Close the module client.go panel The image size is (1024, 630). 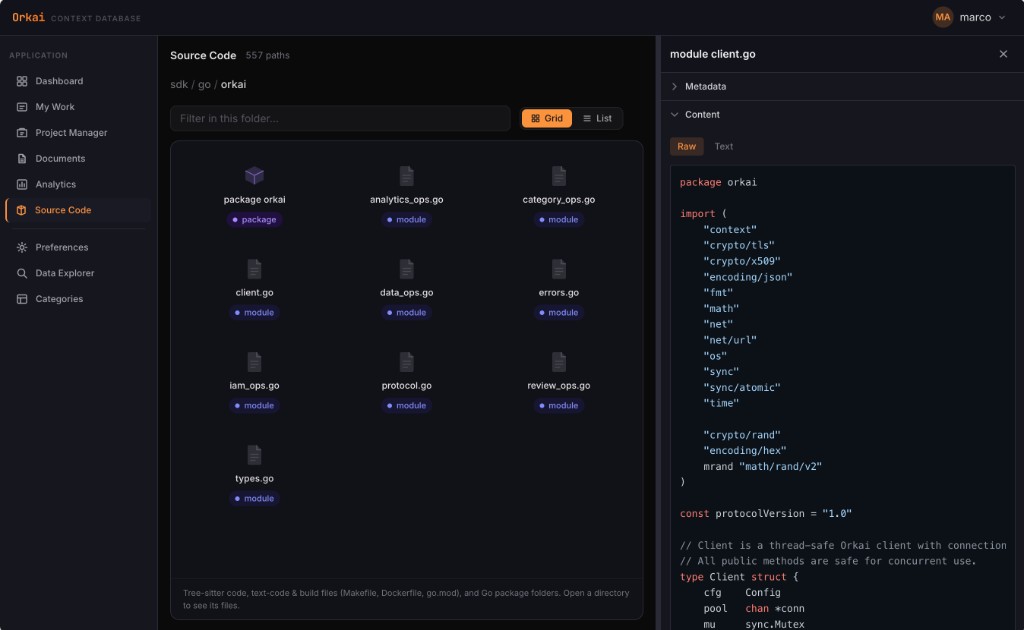[1003, 54]
